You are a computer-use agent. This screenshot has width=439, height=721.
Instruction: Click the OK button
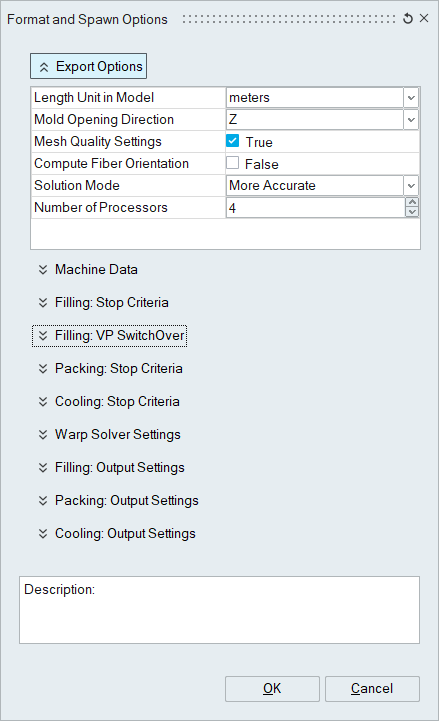272,688
